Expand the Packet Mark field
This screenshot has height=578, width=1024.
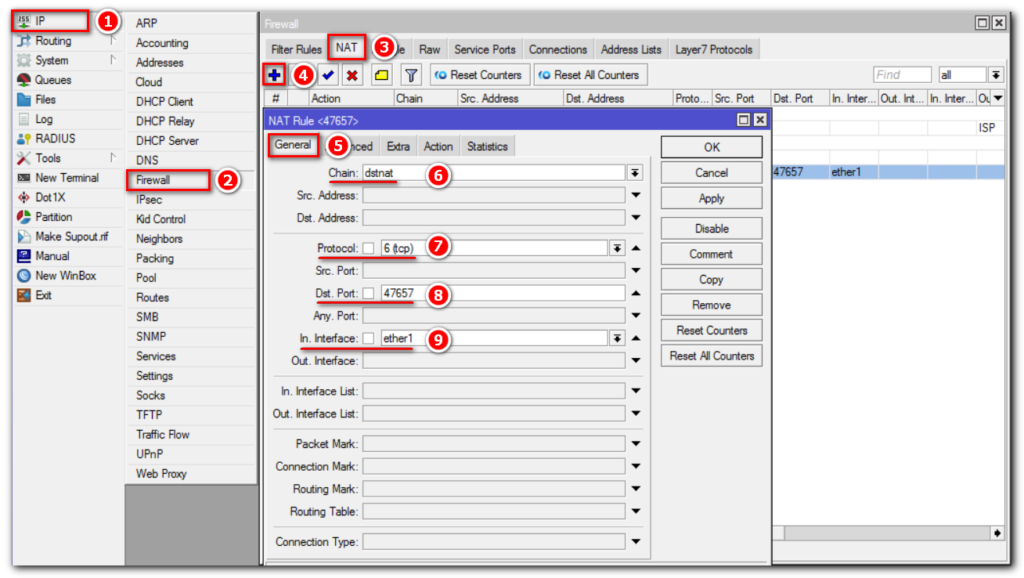tap(636, 443)
